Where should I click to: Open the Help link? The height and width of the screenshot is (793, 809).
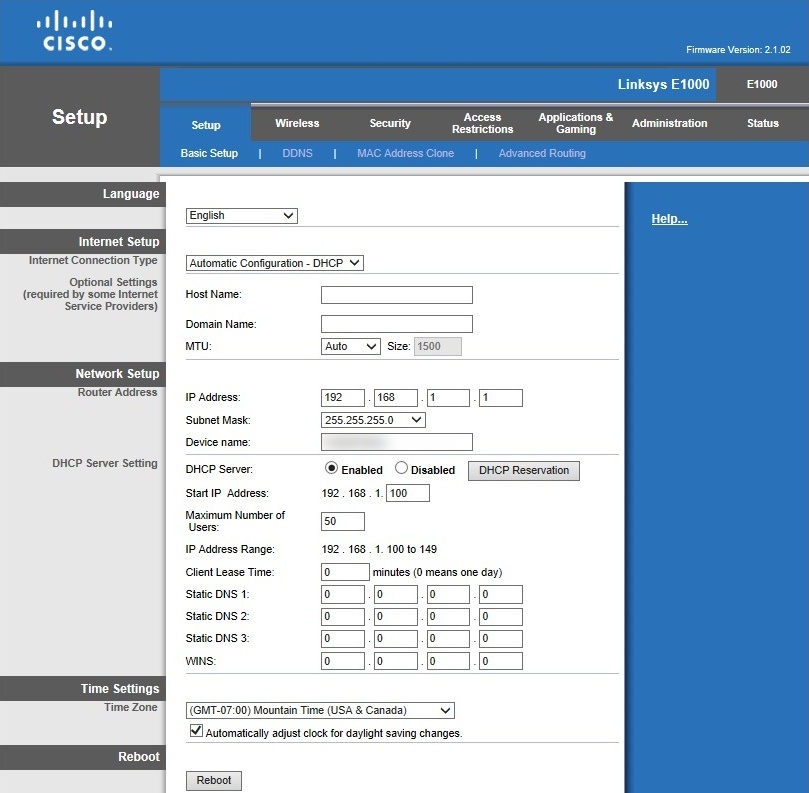pyautogui.click(x=668, y=218)
